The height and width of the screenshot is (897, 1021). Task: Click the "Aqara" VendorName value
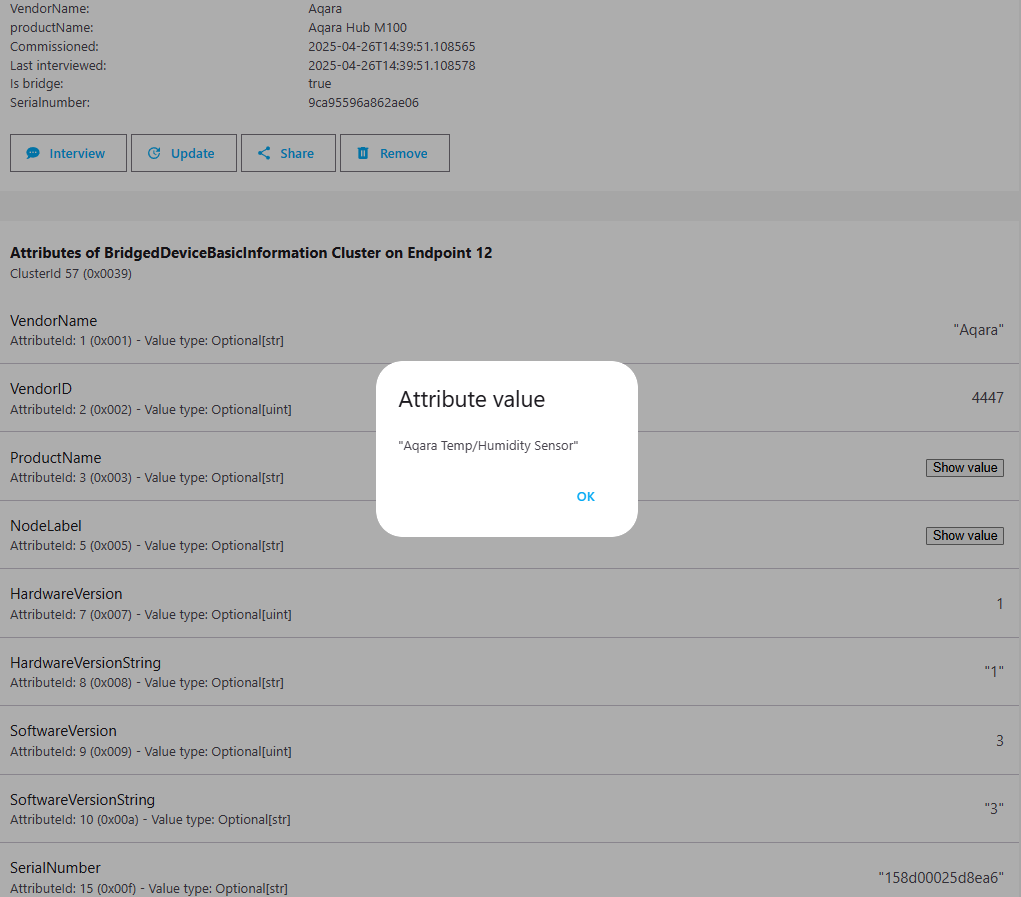coord(978,329)
